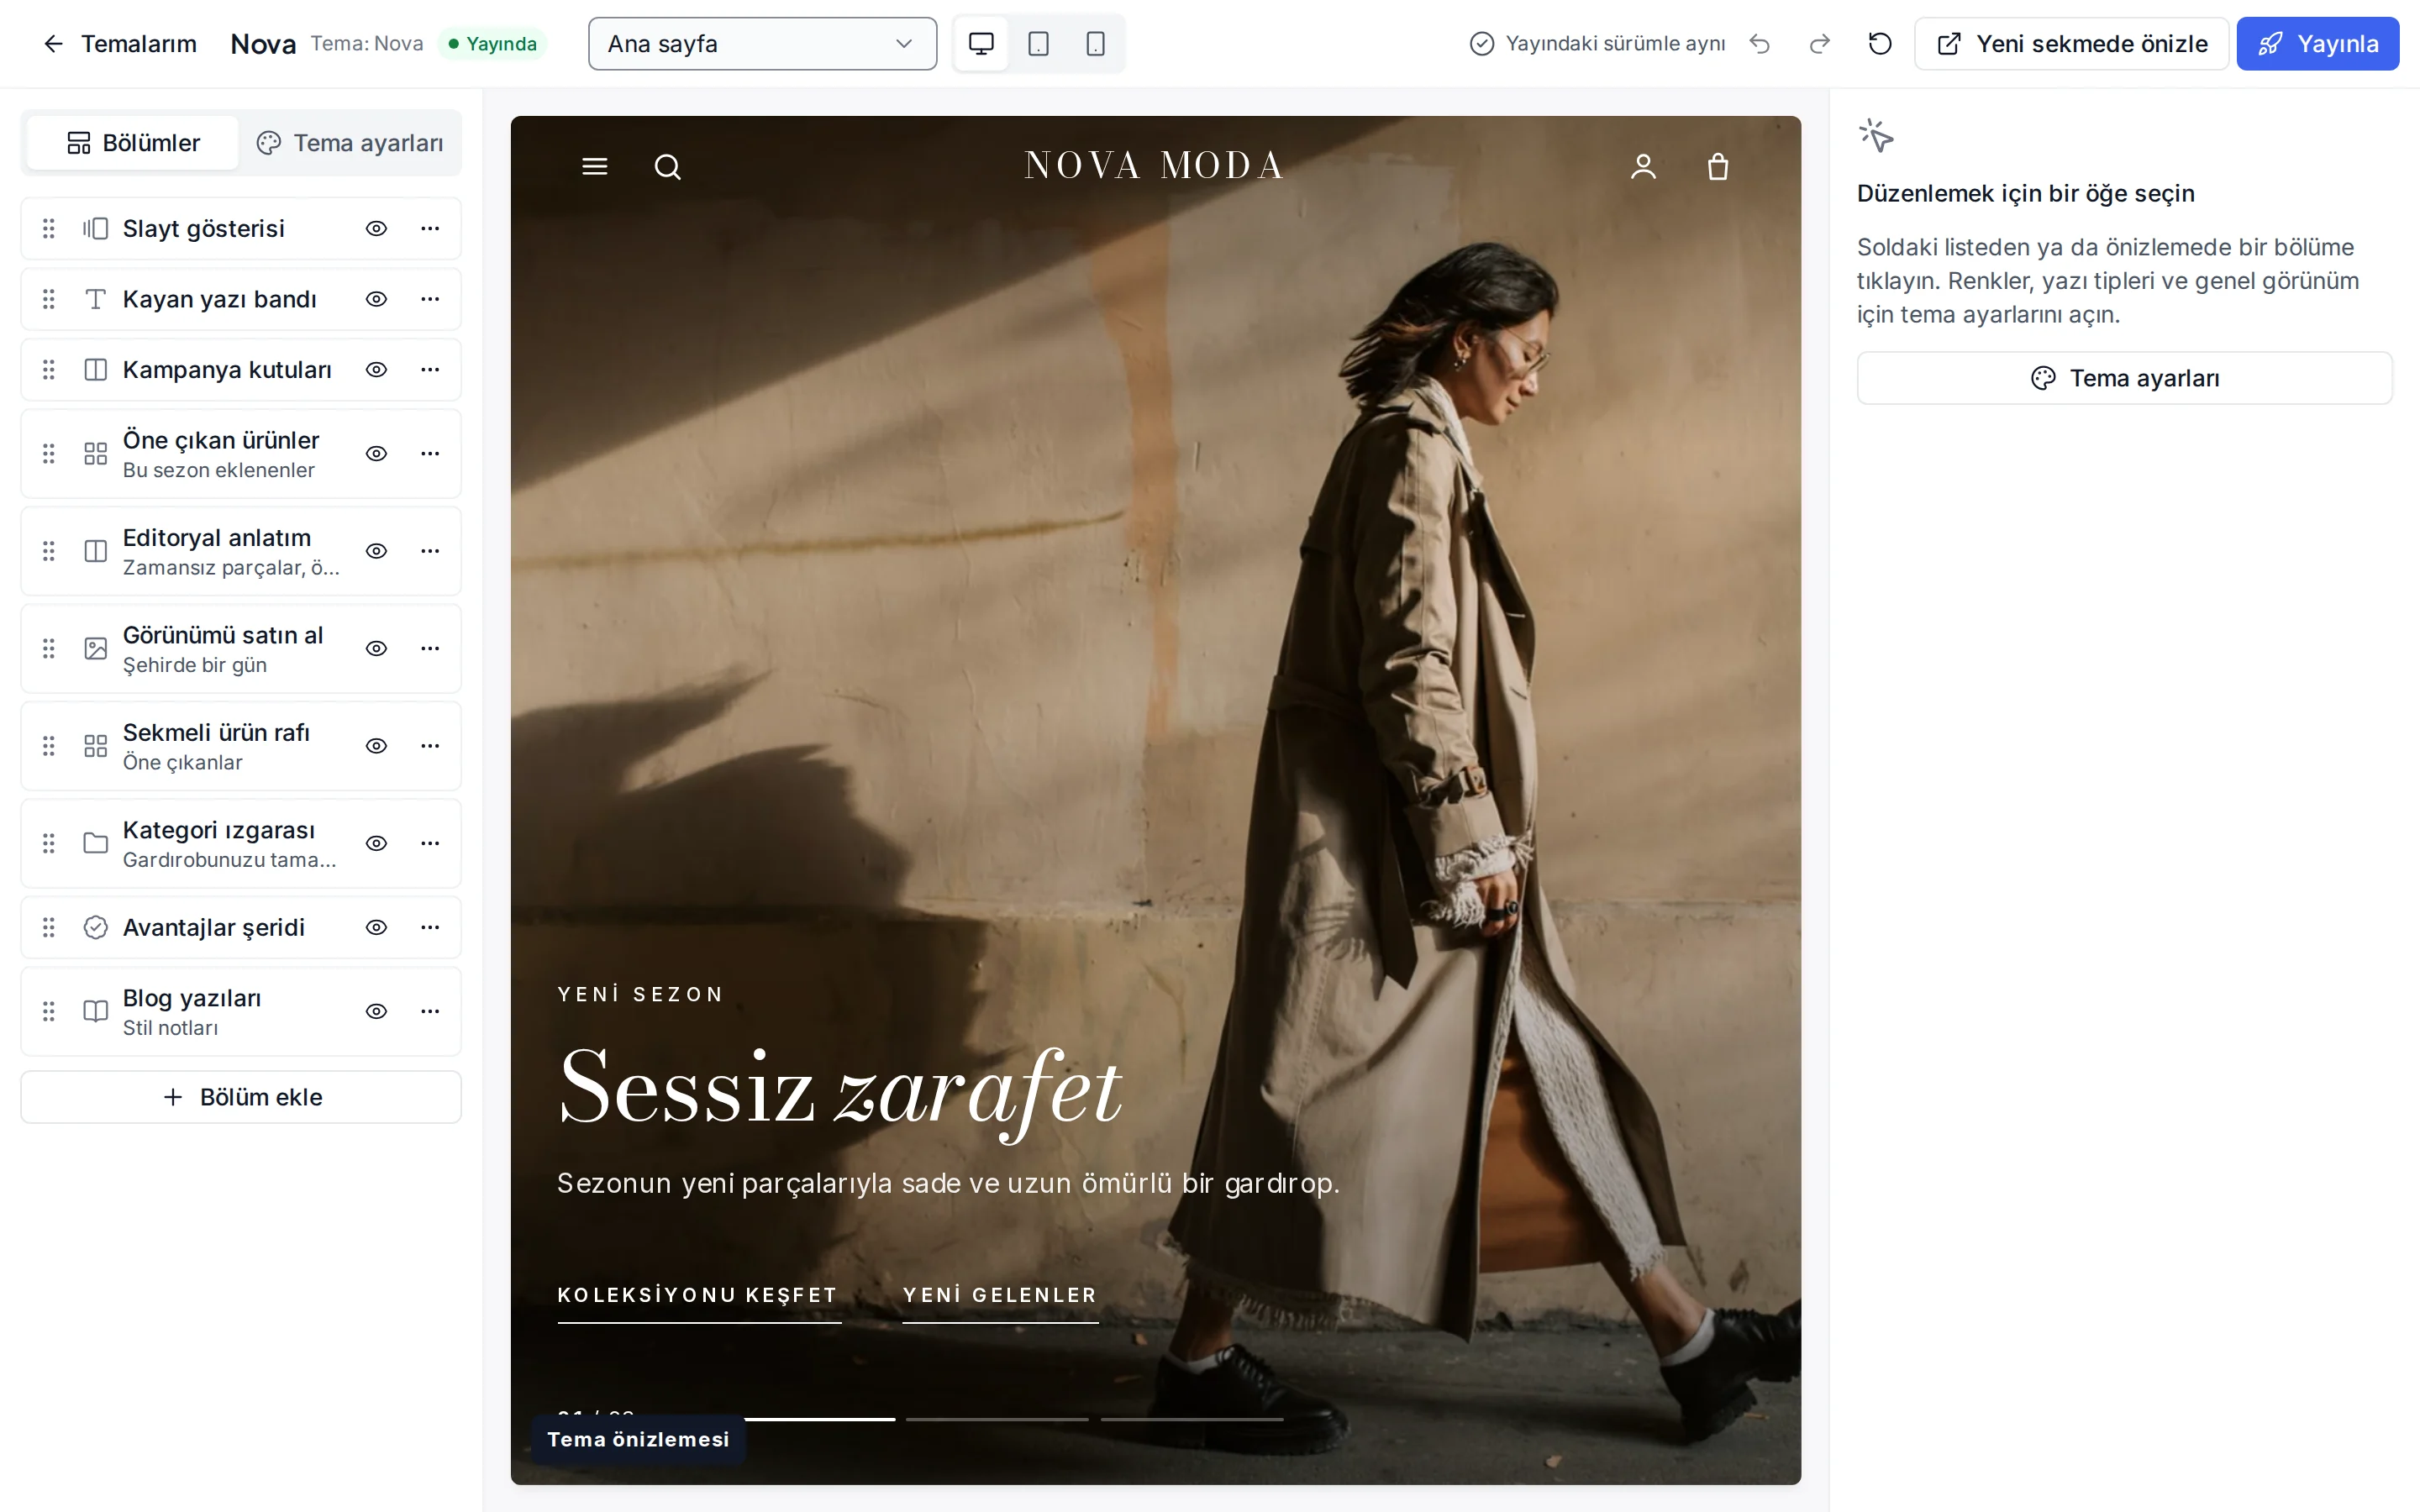Switch to mobile preview mode
Image resolution: width=2420 pixels, height=1512 pixels.
click(x=1095, y=44)
